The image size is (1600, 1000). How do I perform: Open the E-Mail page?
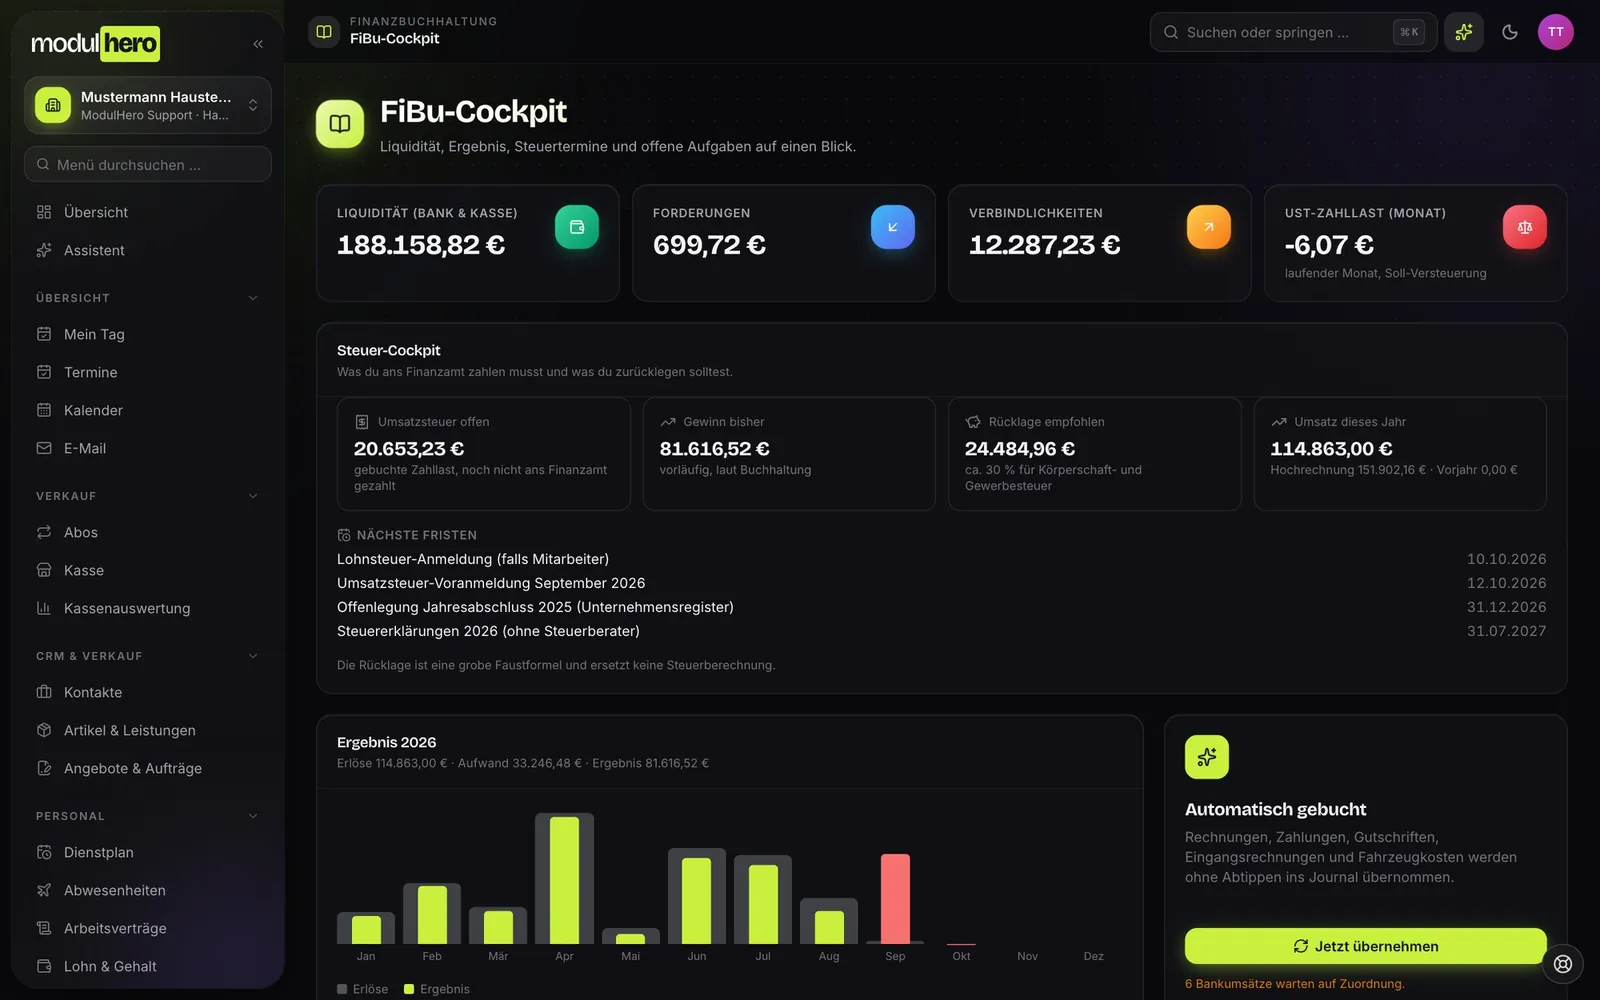[x=148, y=448]
